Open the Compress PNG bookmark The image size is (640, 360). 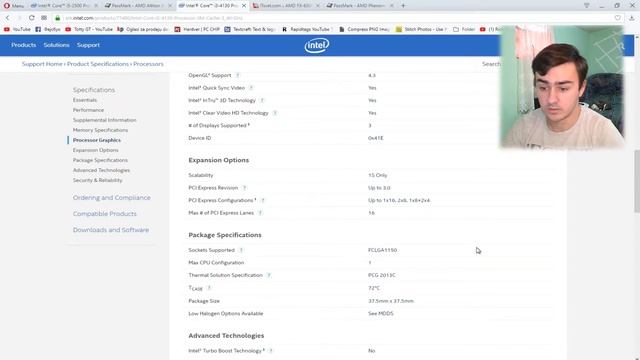pyautogui.click(x=364, y=29)
